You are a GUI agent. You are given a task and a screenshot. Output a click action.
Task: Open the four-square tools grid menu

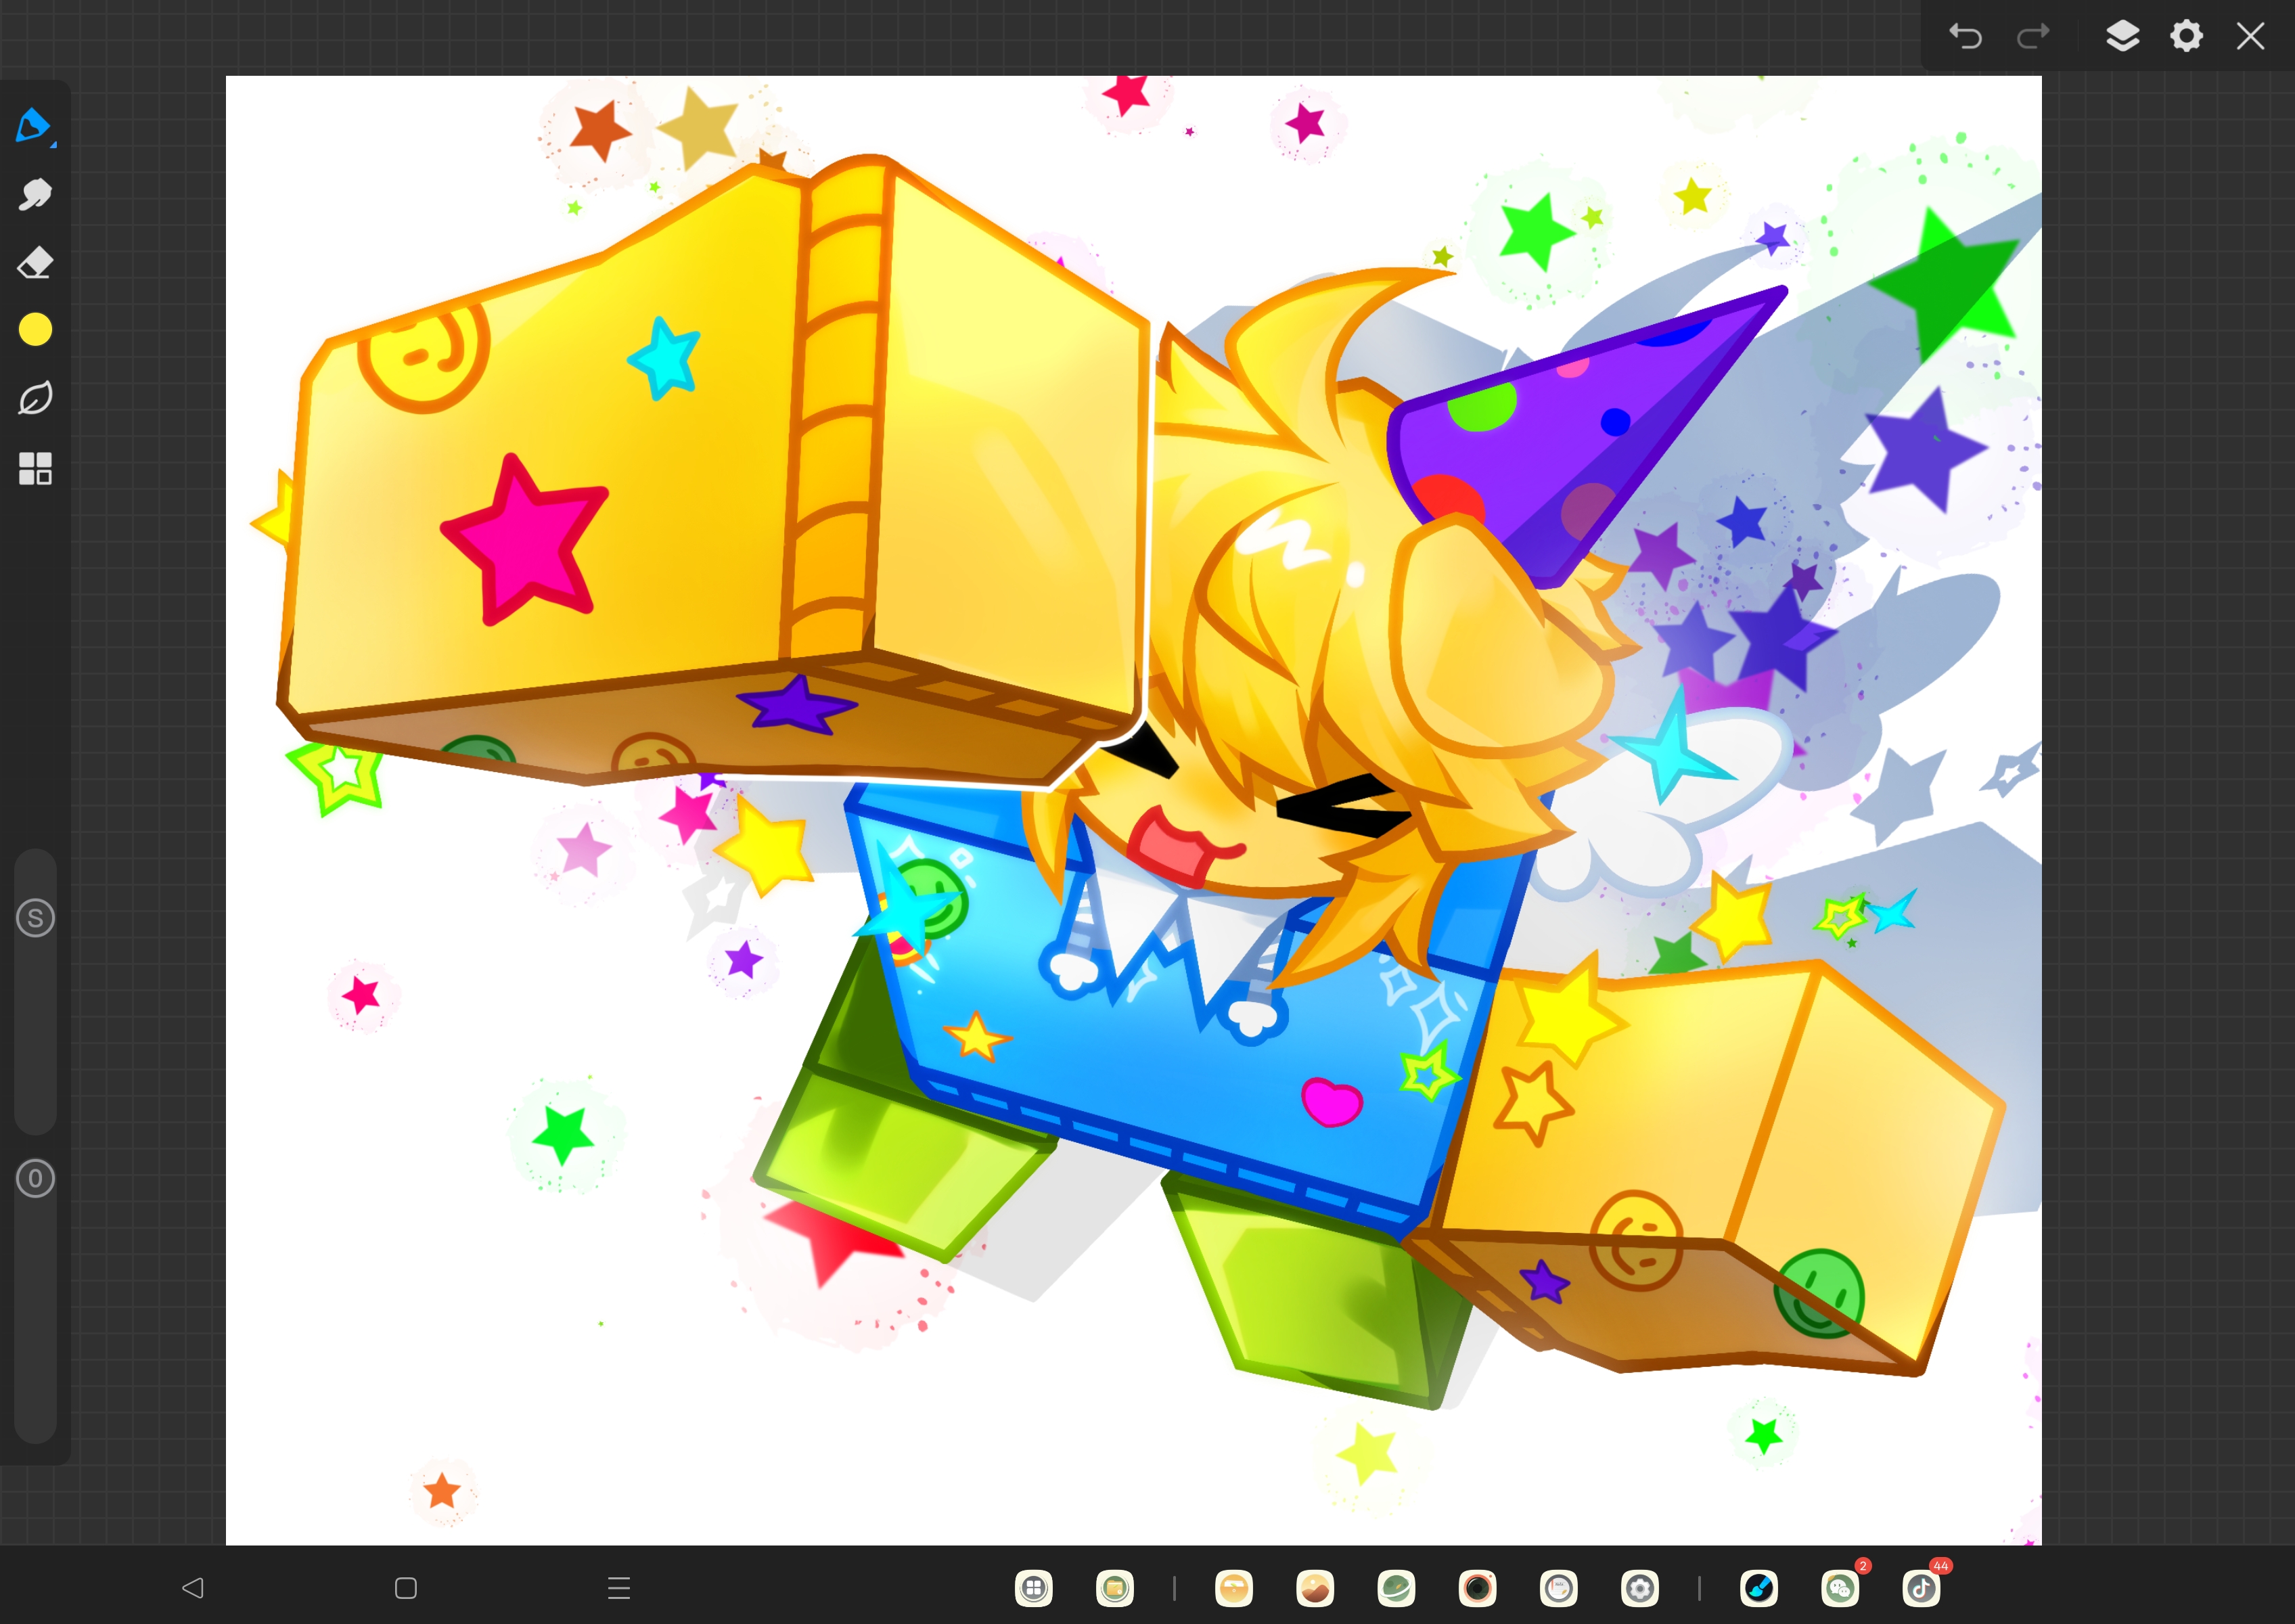(35, 468)
